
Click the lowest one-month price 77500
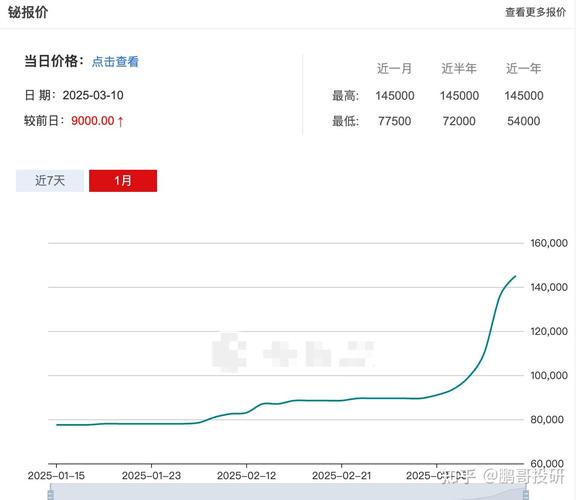(x=394, y=121)
